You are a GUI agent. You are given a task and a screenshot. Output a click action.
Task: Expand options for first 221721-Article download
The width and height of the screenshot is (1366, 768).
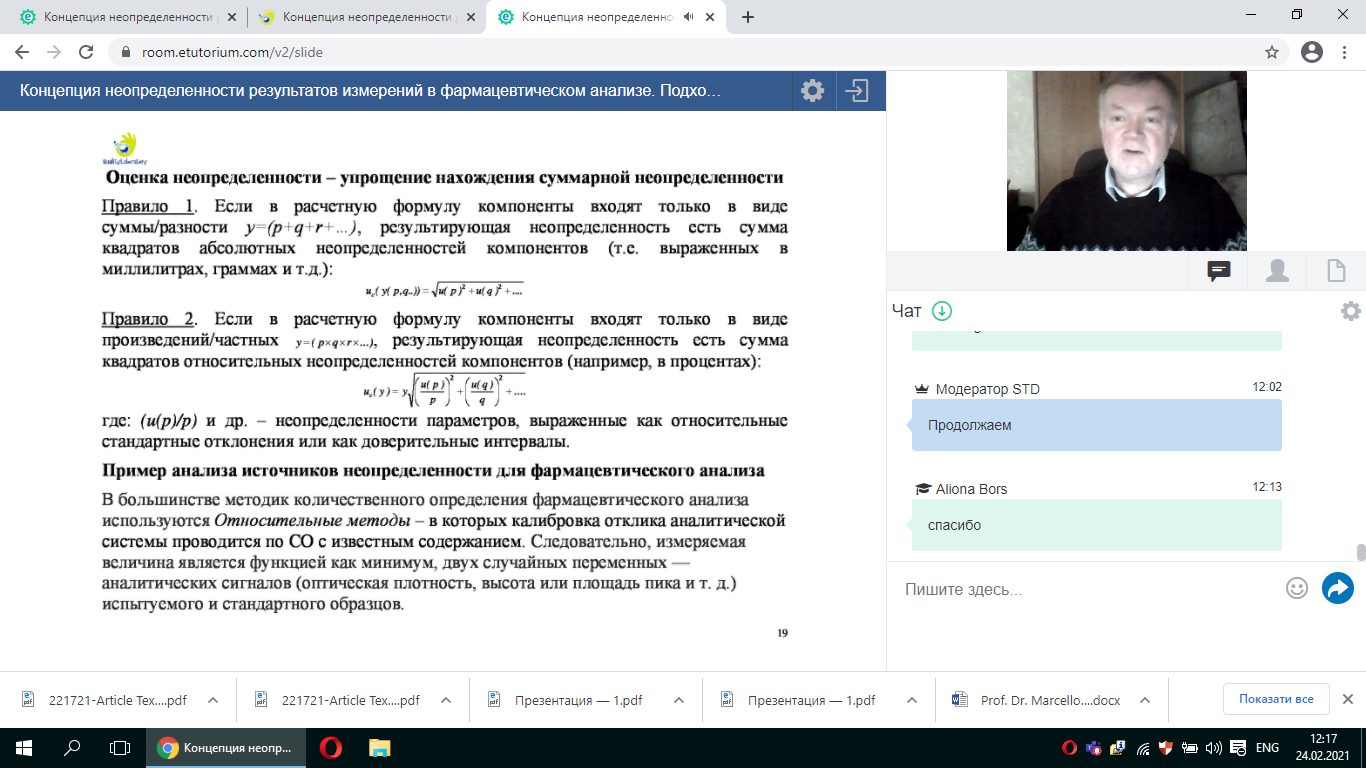coord(212,700)
